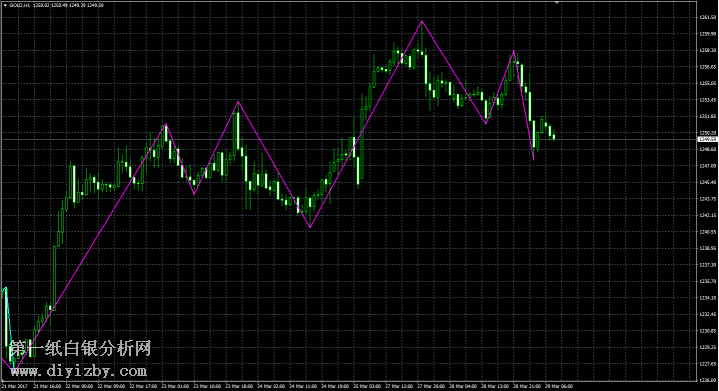Click the 1261.50 price scale label
This screenshot has height=391, width=719.
(708, 17)
